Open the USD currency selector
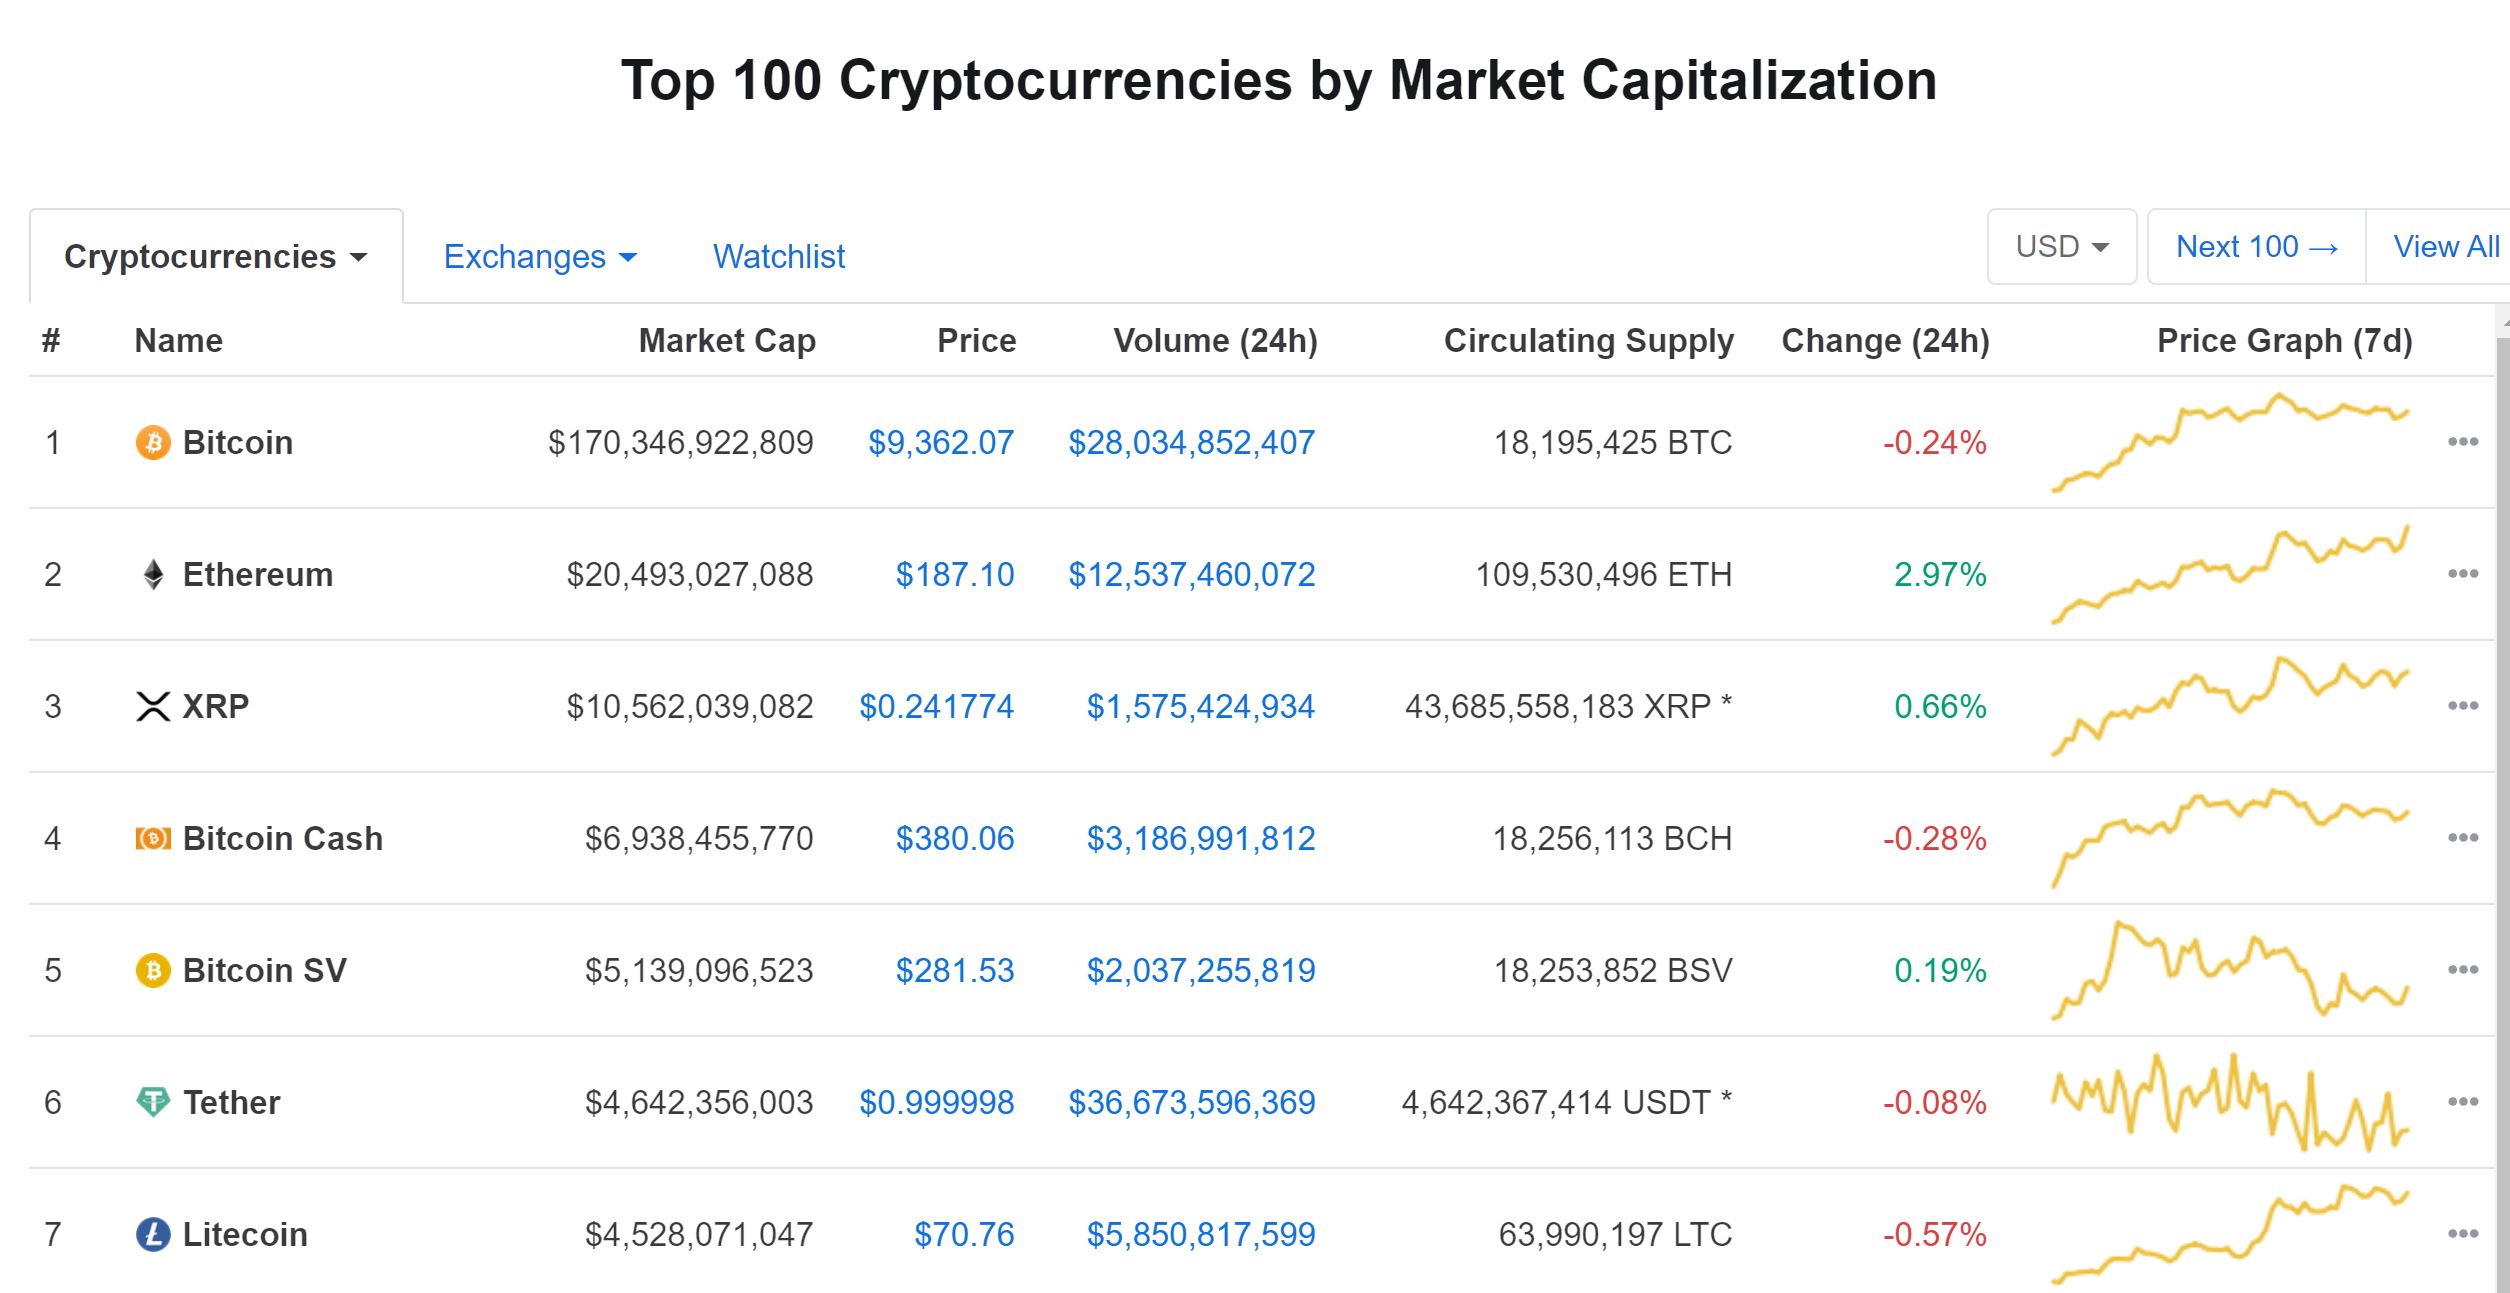2510x1293 pixels. pyautogui.click(x=2061, y=247)
